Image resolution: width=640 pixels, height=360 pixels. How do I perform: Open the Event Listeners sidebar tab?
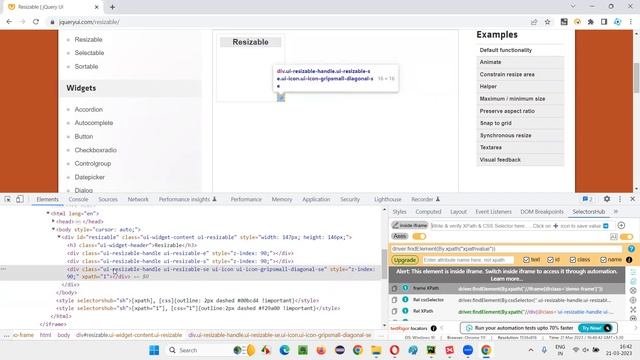tap(493, 211)
